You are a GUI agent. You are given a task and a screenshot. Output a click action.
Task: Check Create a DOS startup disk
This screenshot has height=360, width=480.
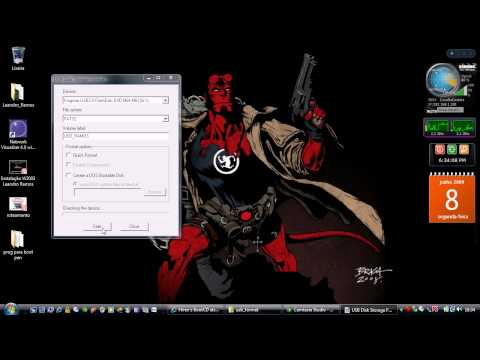click(x=68, y=175)
